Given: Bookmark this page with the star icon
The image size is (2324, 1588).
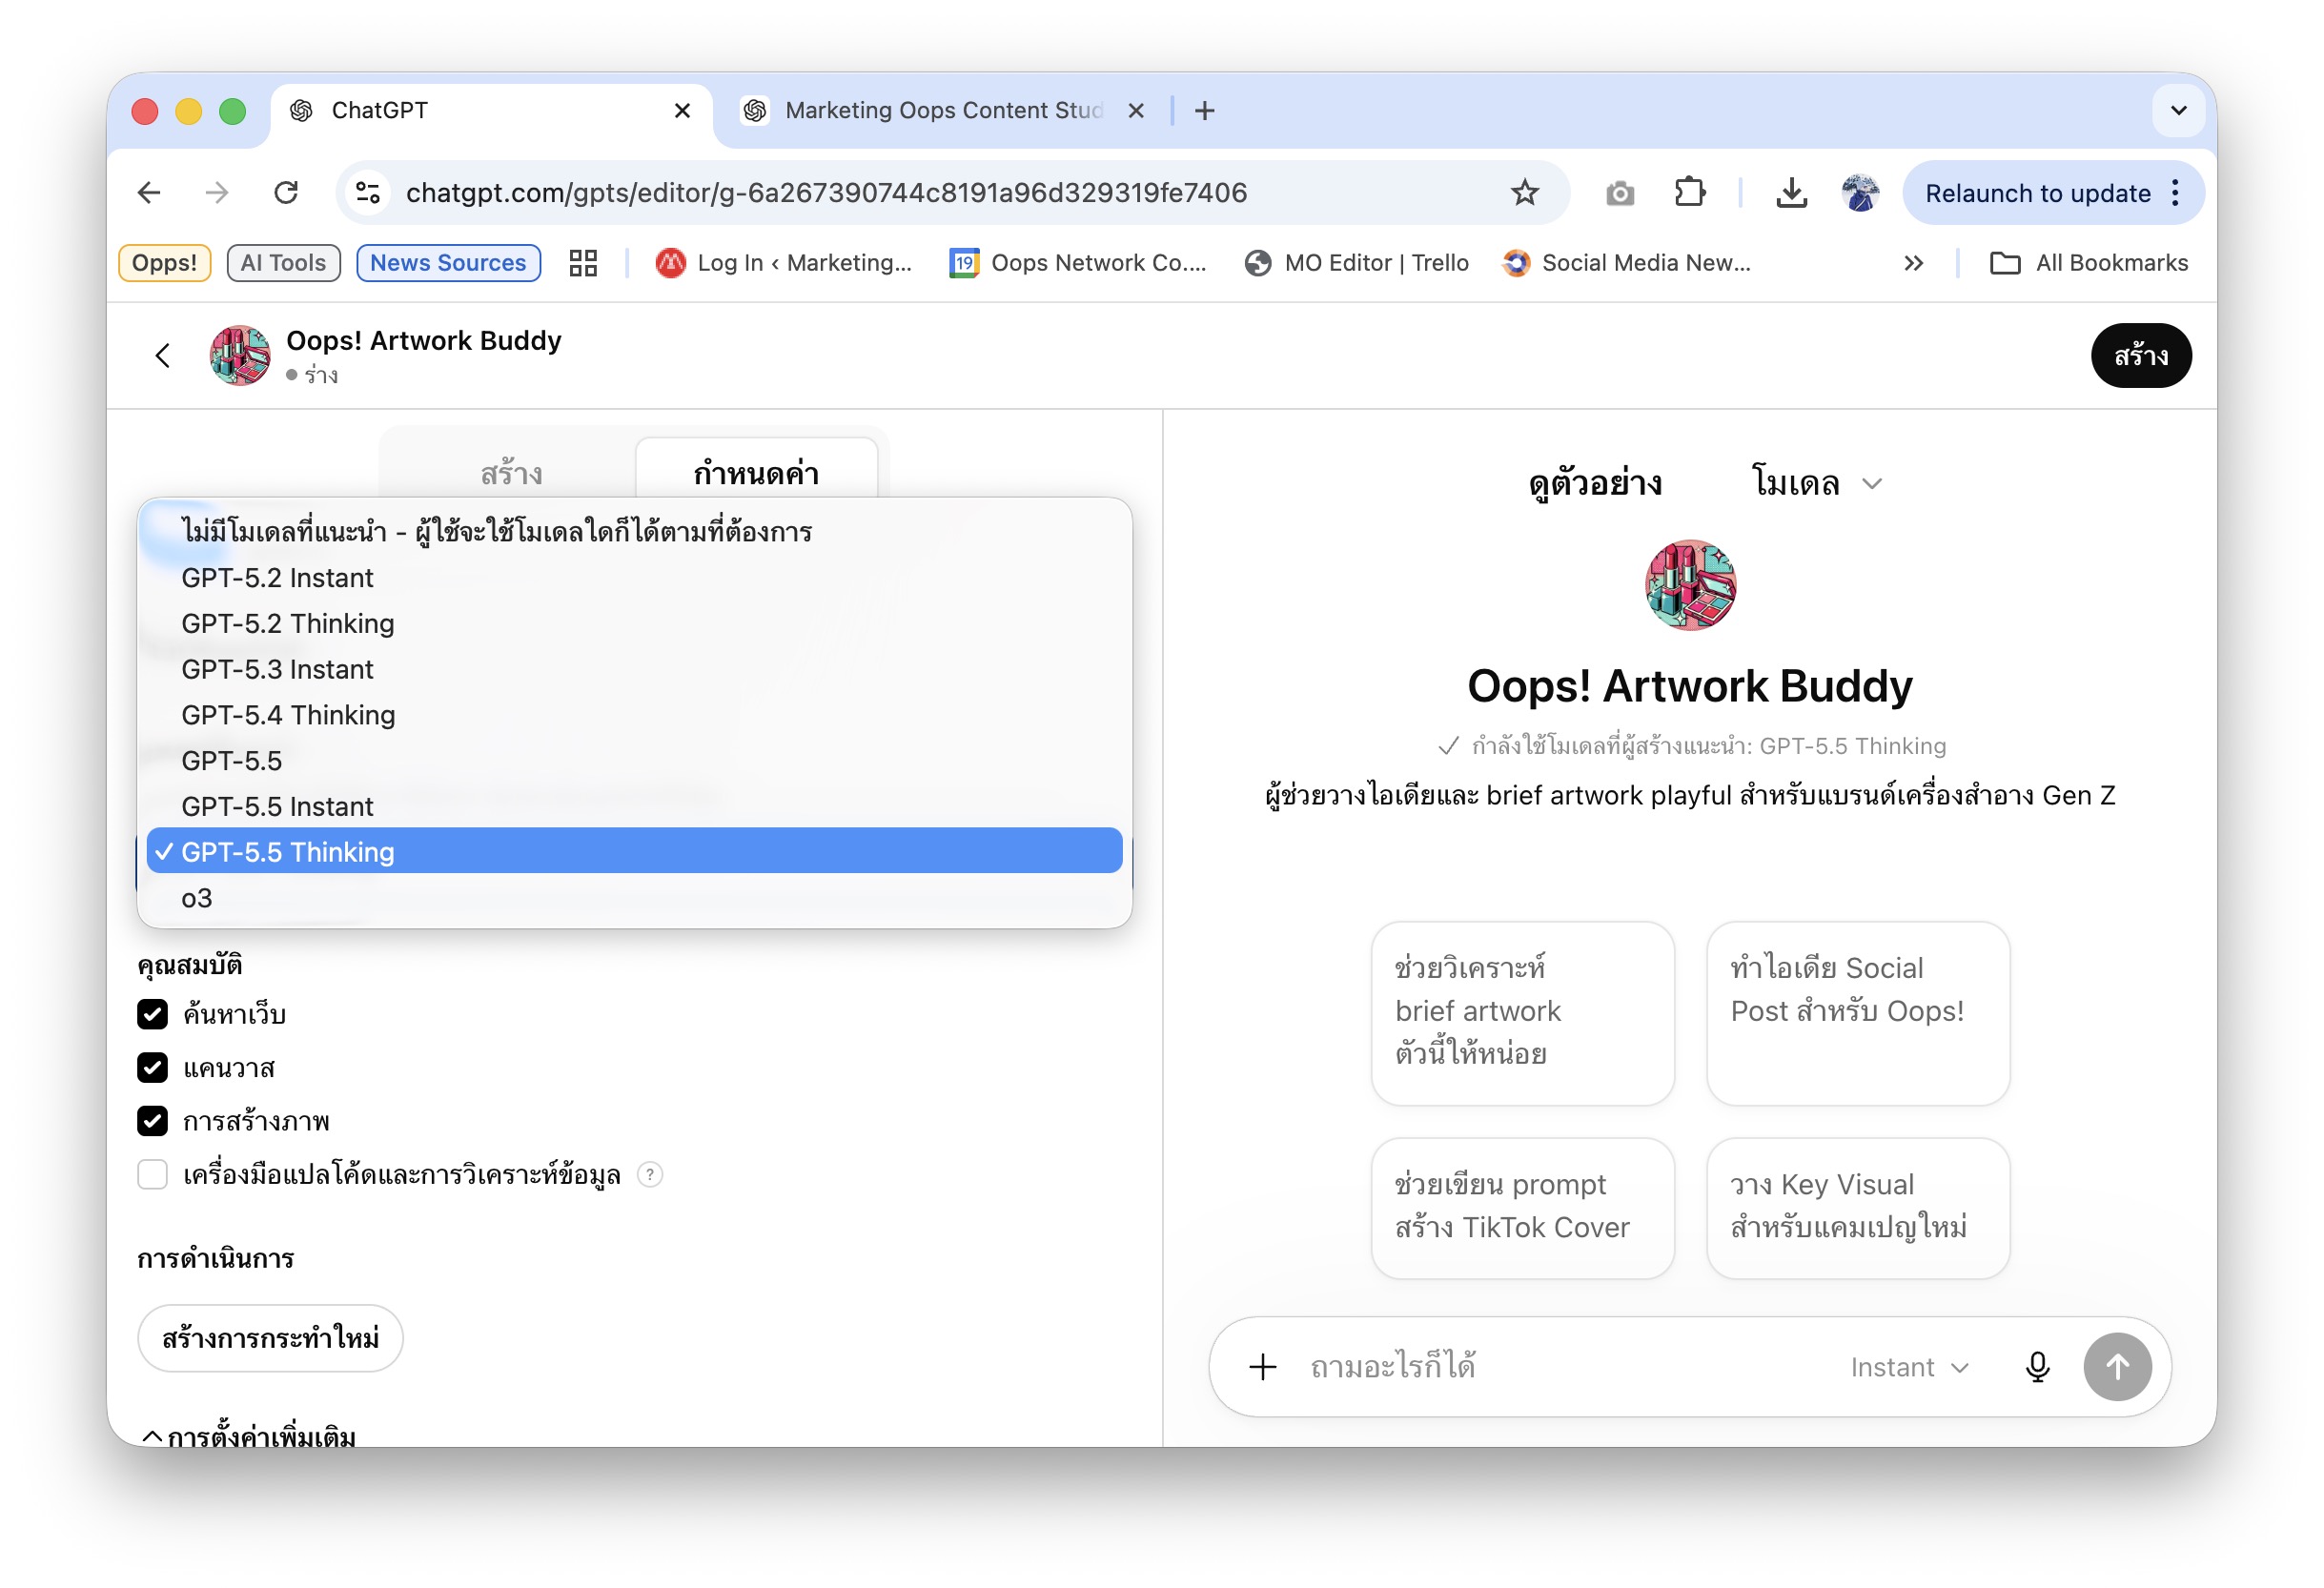Looking at the screenshot, I should pos(1524,192).
